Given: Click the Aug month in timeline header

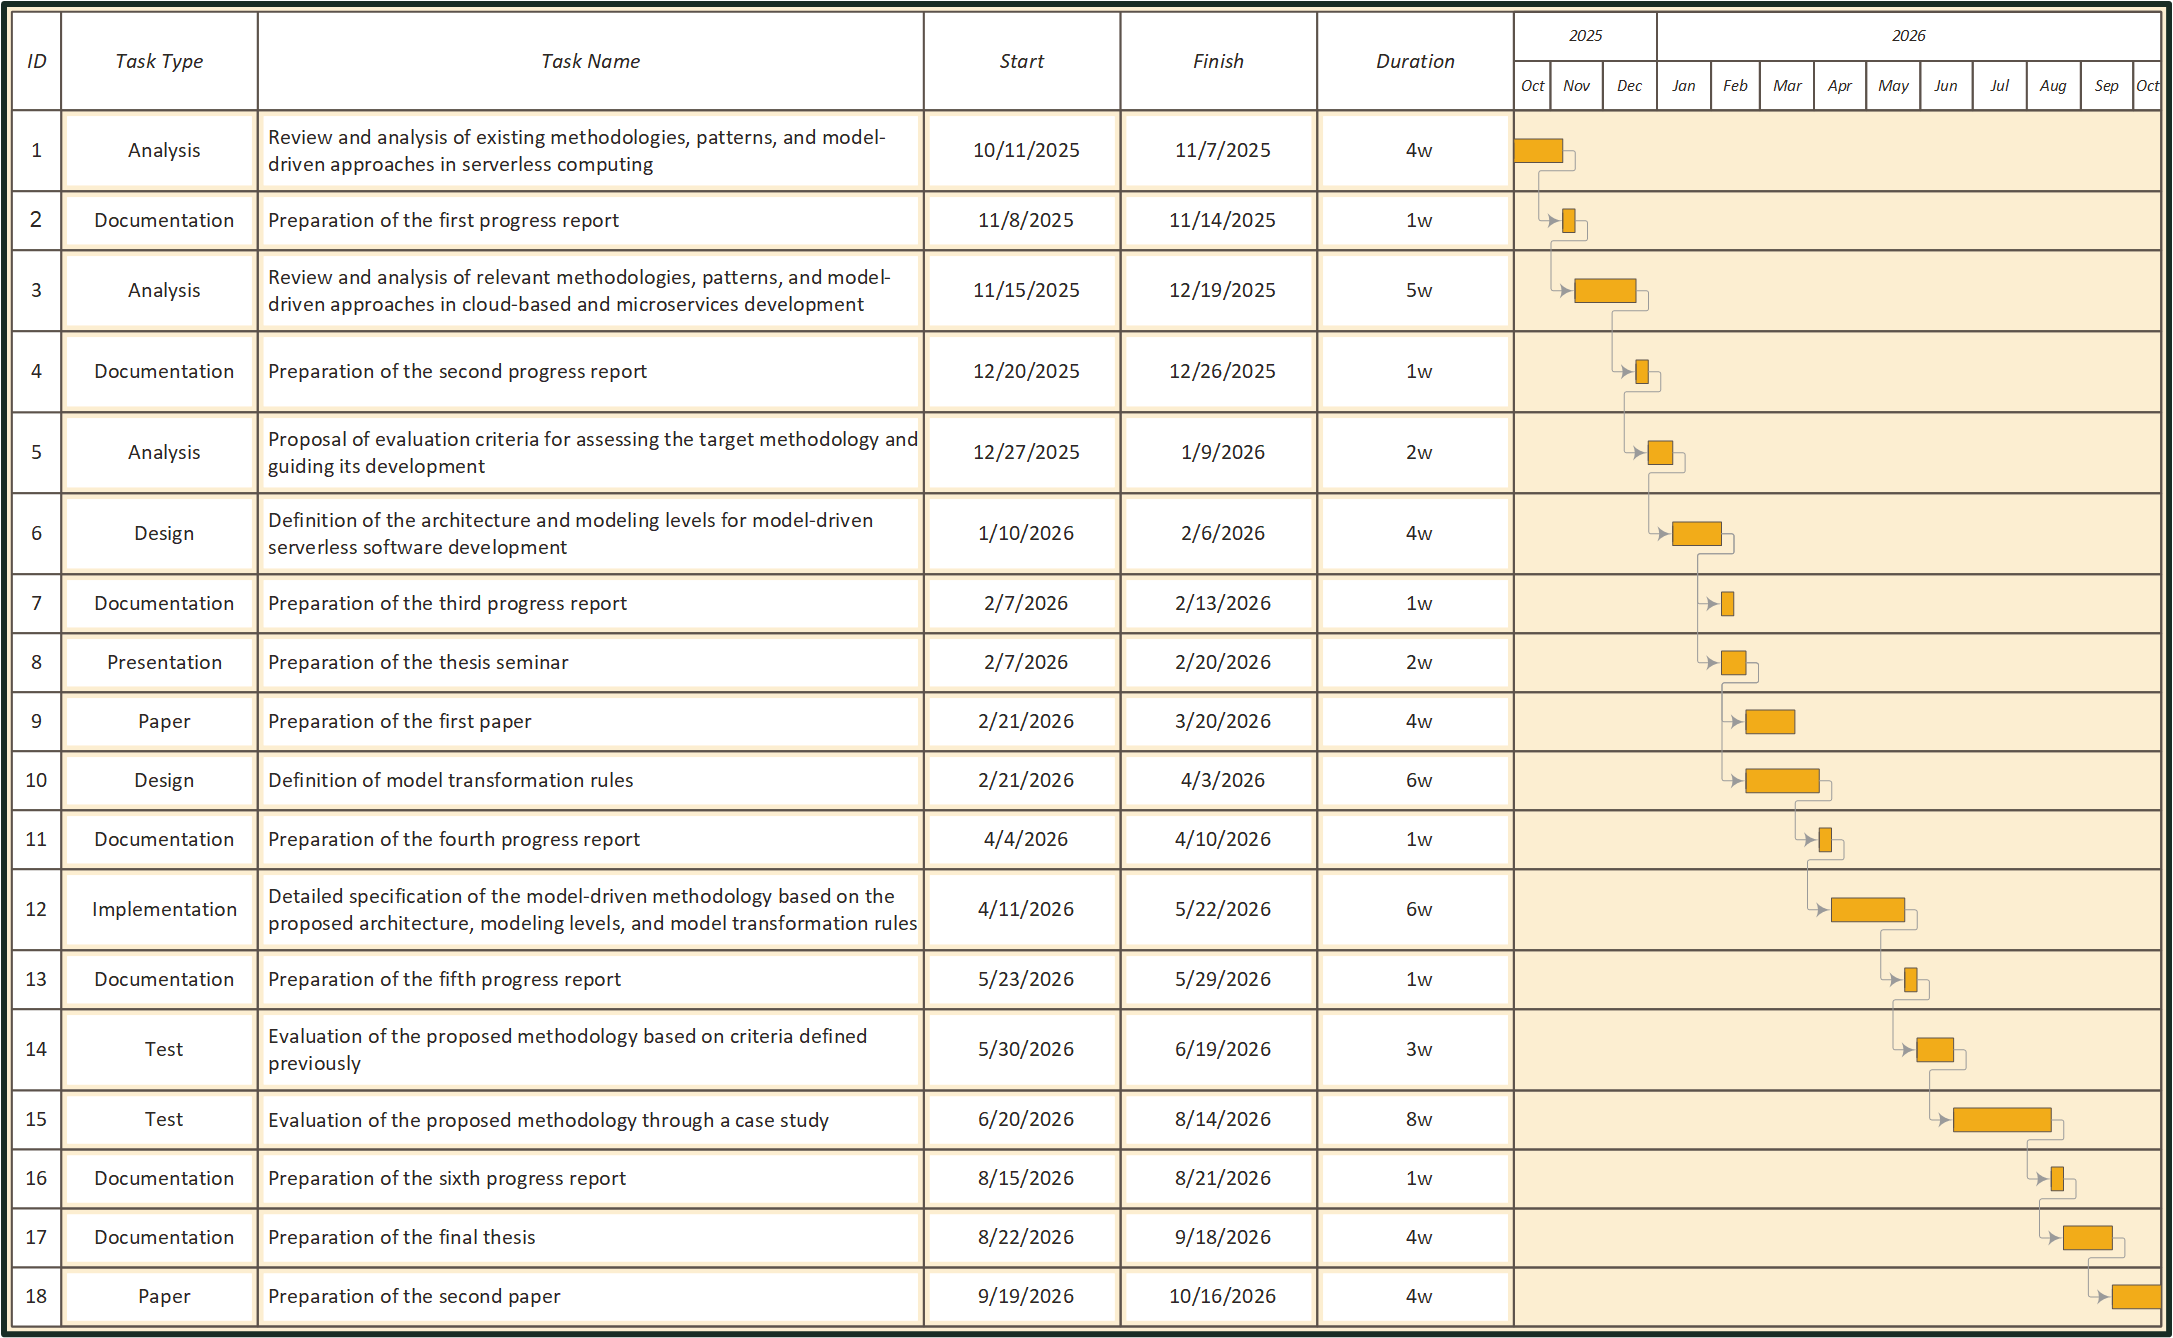Looking at the screenshot, I should [2053, 86].
